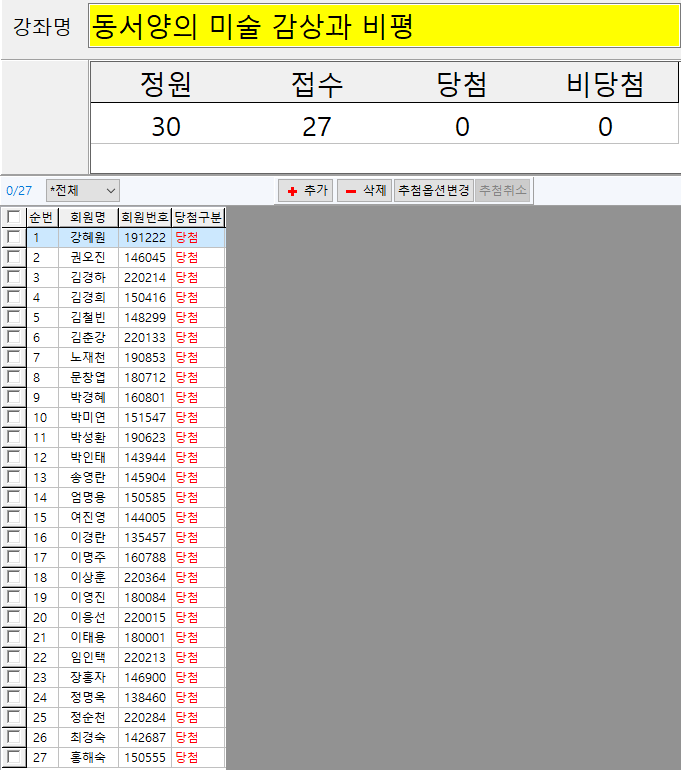The width and height of the screenshot is (681, 770).
Task: Click the 정원 value 30
Action: point(166,127)
